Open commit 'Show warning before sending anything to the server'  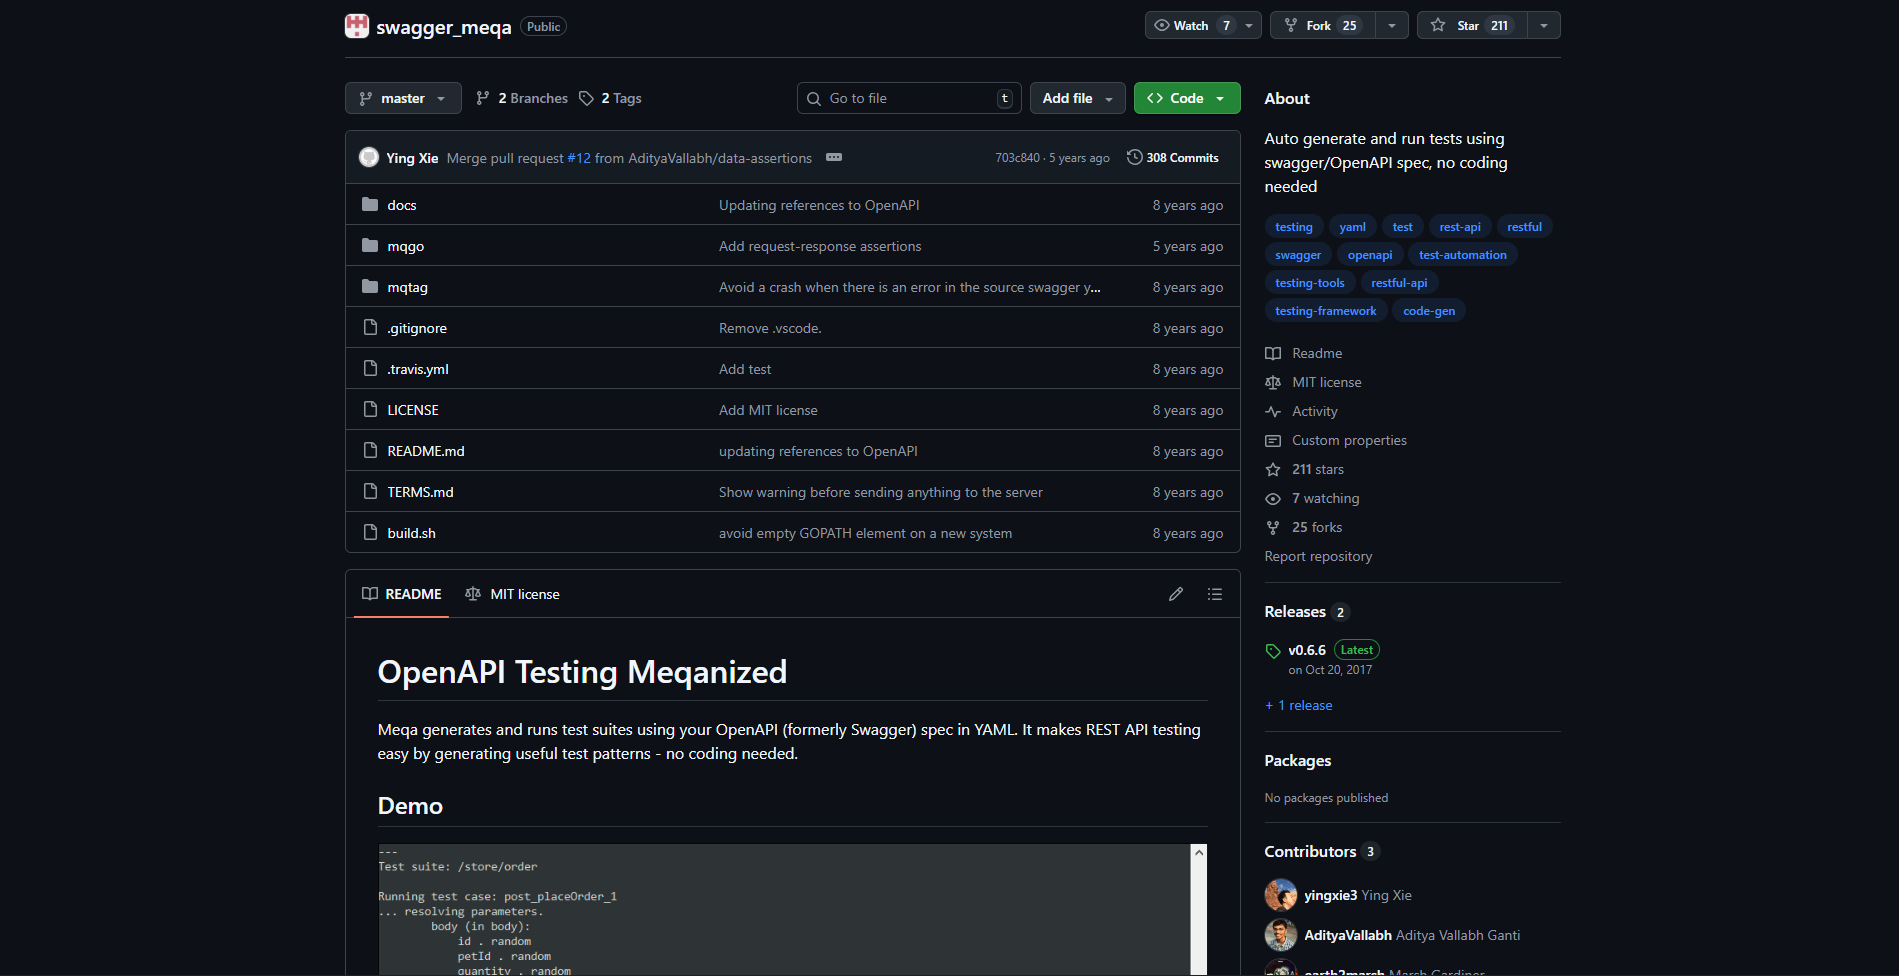click(880, 492)
